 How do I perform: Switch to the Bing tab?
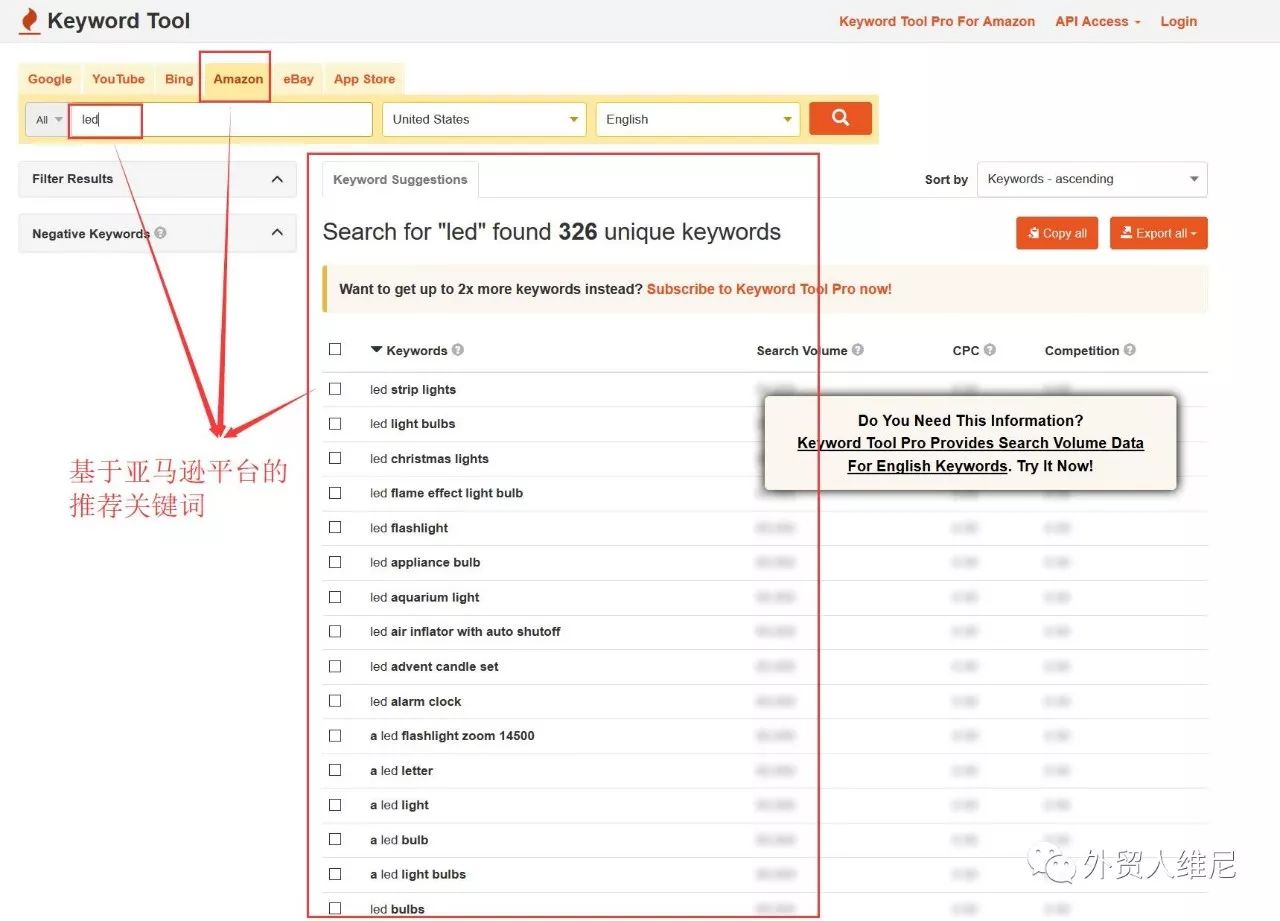179,79
